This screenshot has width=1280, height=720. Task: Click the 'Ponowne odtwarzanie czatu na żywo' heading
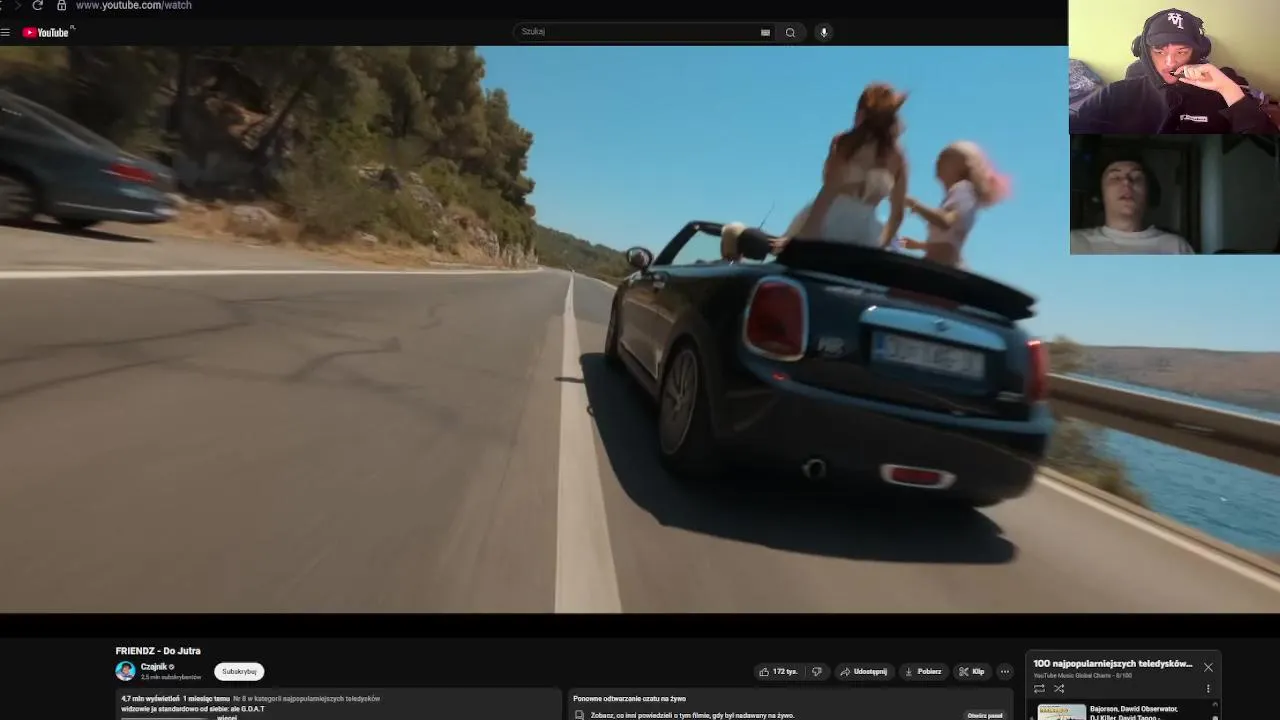(629, 699)
